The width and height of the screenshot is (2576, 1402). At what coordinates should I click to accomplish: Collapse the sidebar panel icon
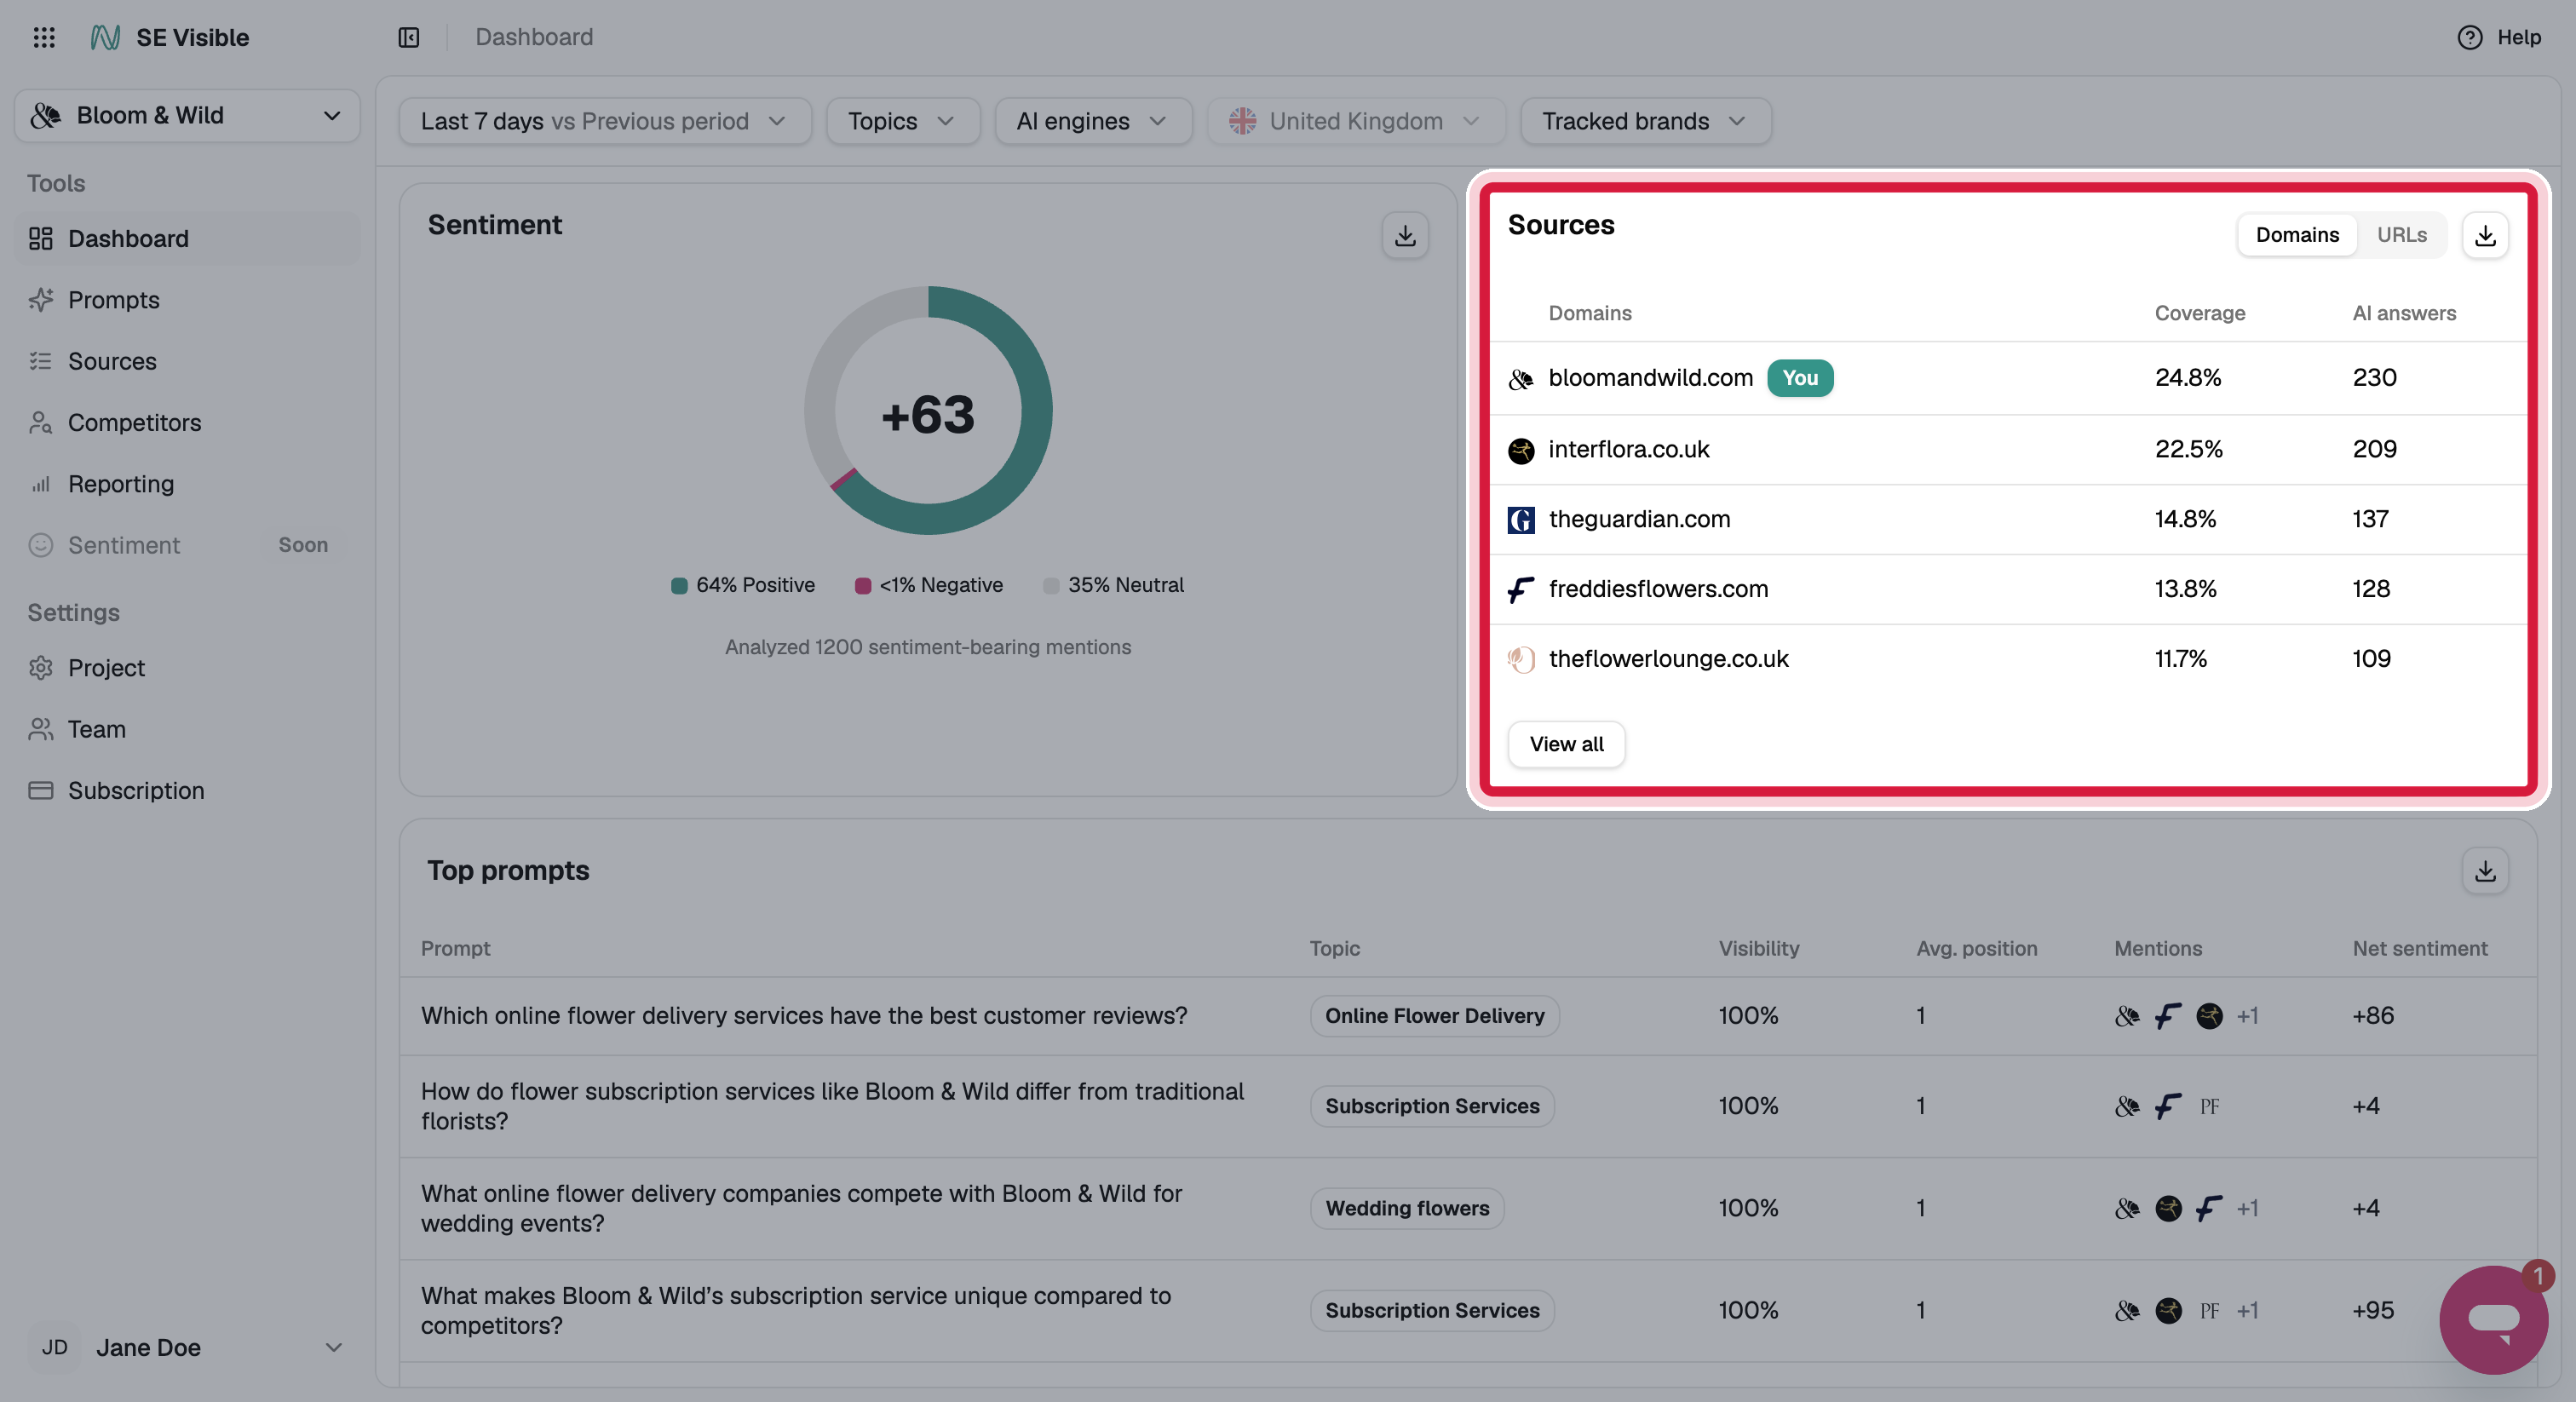click(409, 37)
